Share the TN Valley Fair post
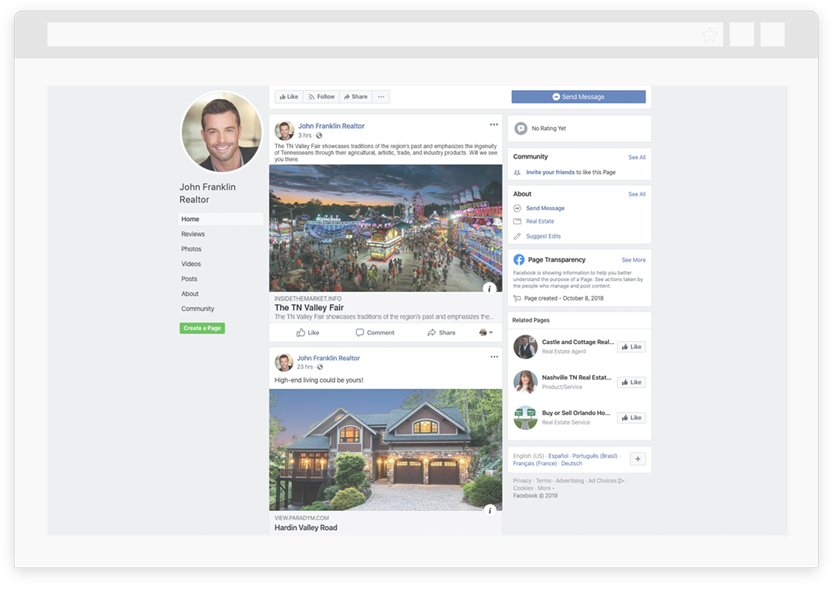Image resolution: width=832 pixels, height=607 pixels. (x=441, y=333)
